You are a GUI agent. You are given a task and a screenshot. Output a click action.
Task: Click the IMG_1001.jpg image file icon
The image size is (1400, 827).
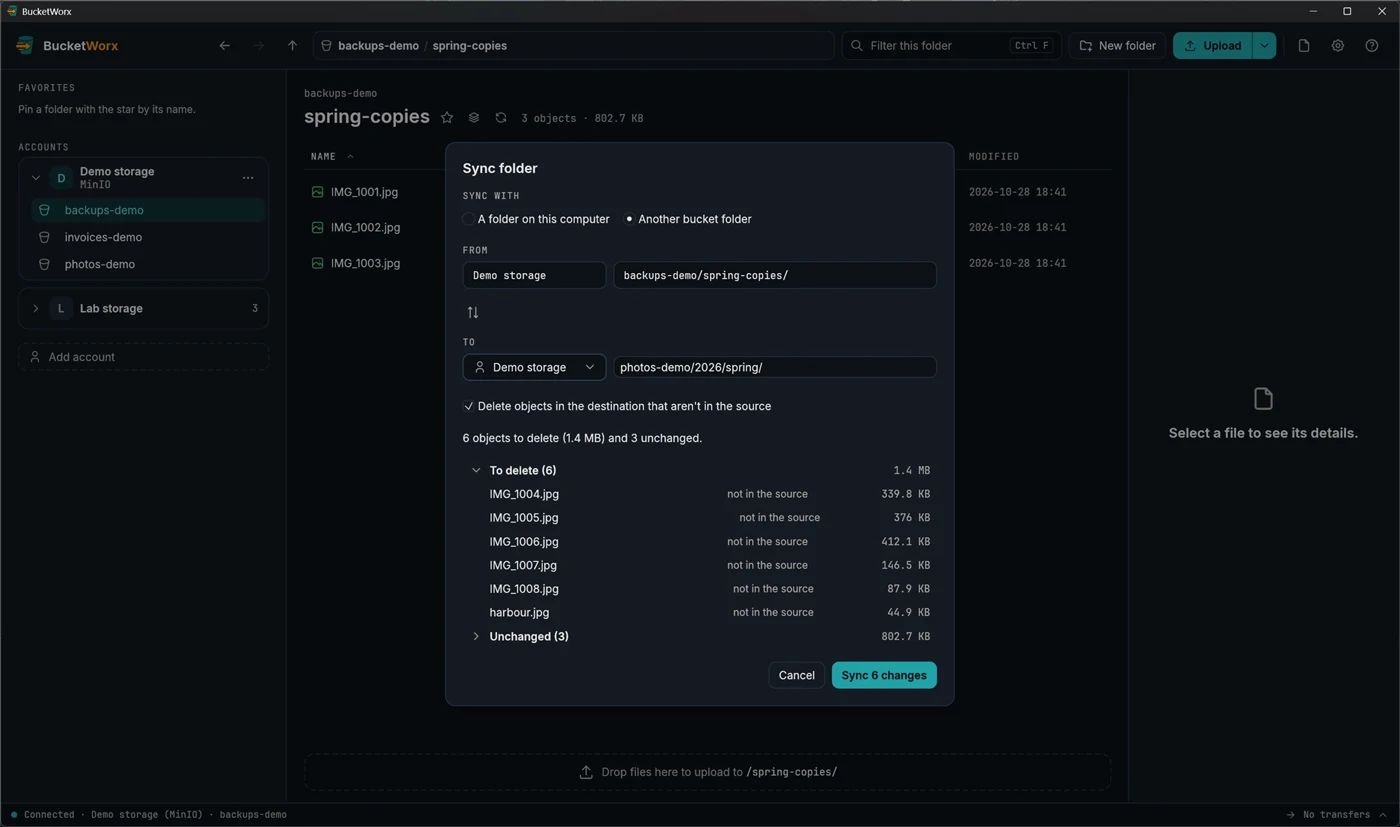tap(317, 192)
